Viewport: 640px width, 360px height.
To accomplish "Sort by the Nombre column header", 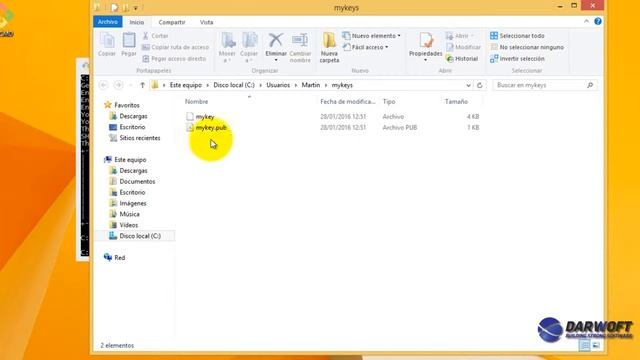I will click(196, 102).
